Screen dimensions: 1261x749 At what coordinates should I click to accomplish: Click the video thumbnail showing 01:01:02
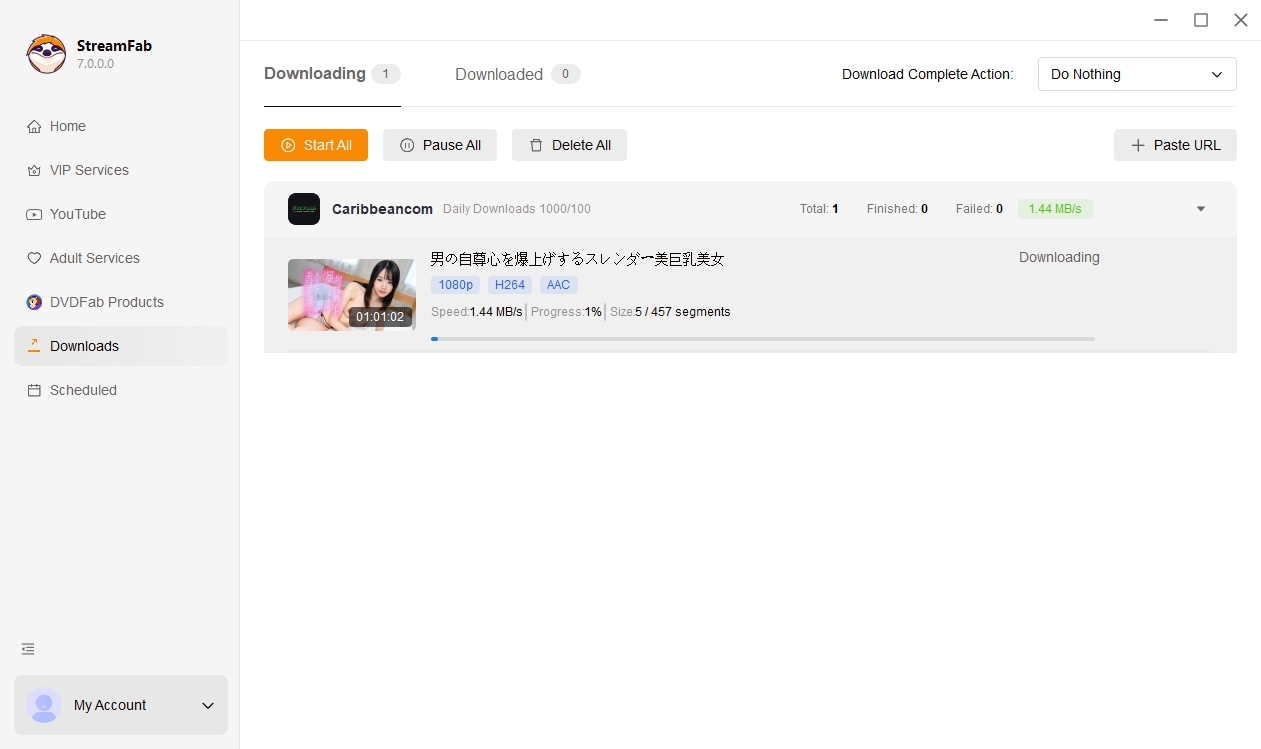point(351,294)
